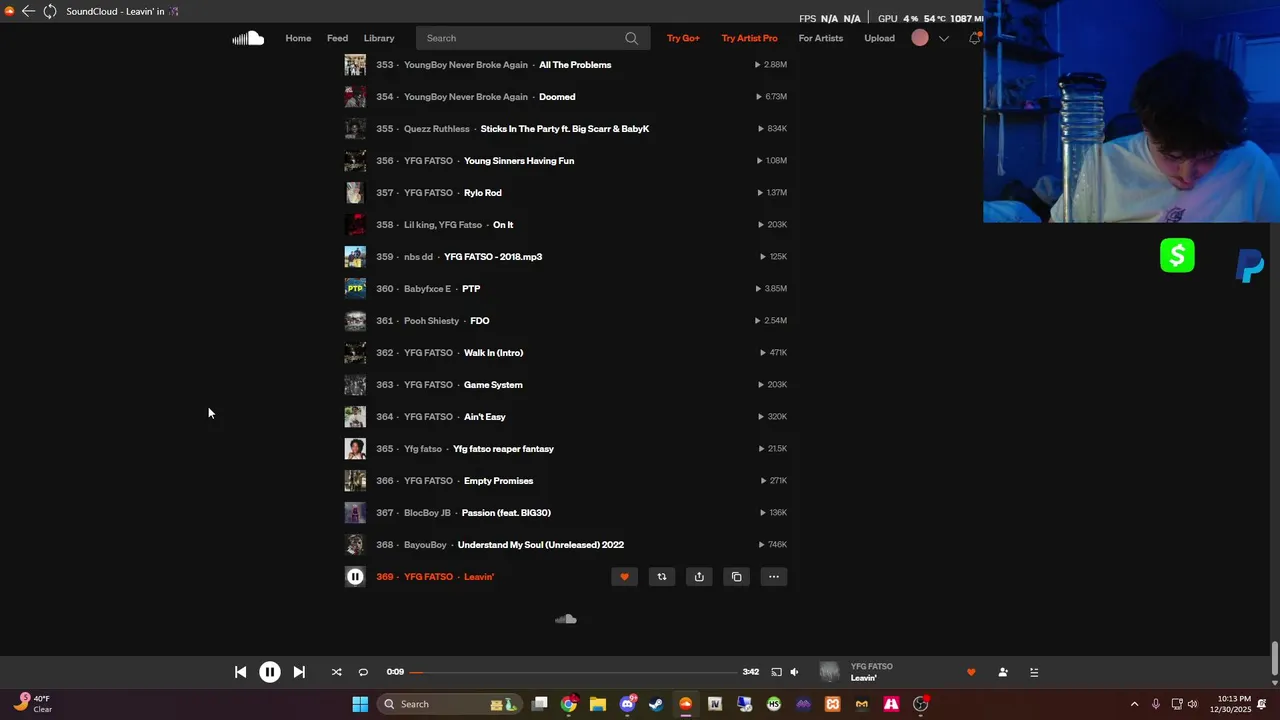Screen dimensions: 1280x720
Task: Click the cast to device icon
Action: coord(776,672)
